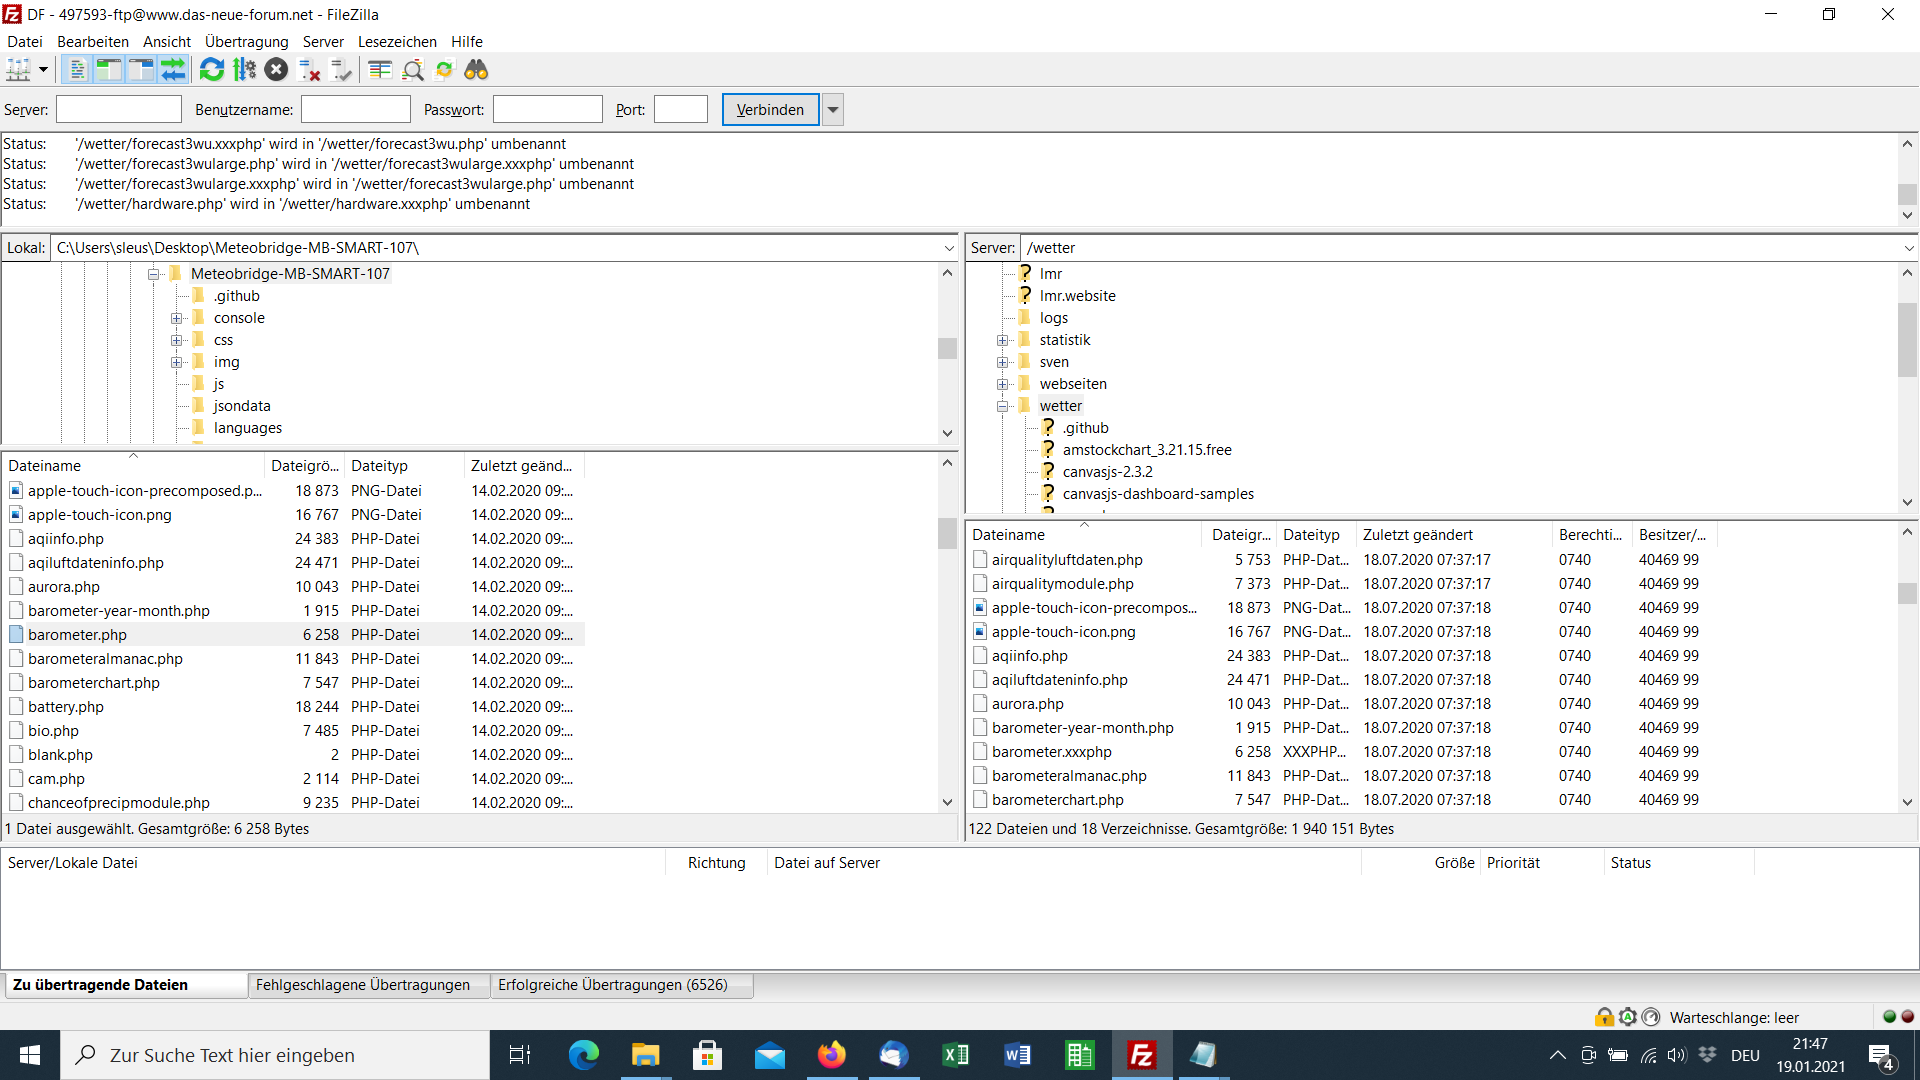This screenshot has width=1920, height=1080.
Task: Open Windows Start menu
Action: click(30, 1055)
